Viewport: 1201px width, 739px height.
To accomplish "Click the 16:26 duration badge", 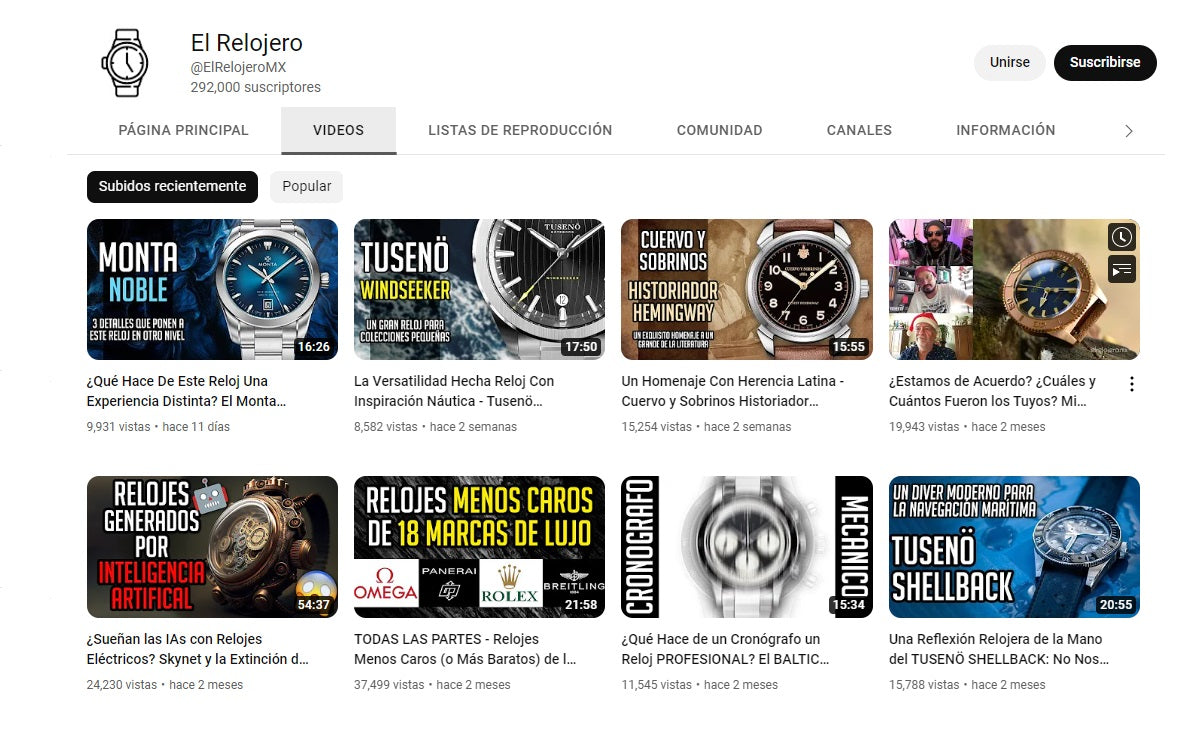I will click(313, 347).
